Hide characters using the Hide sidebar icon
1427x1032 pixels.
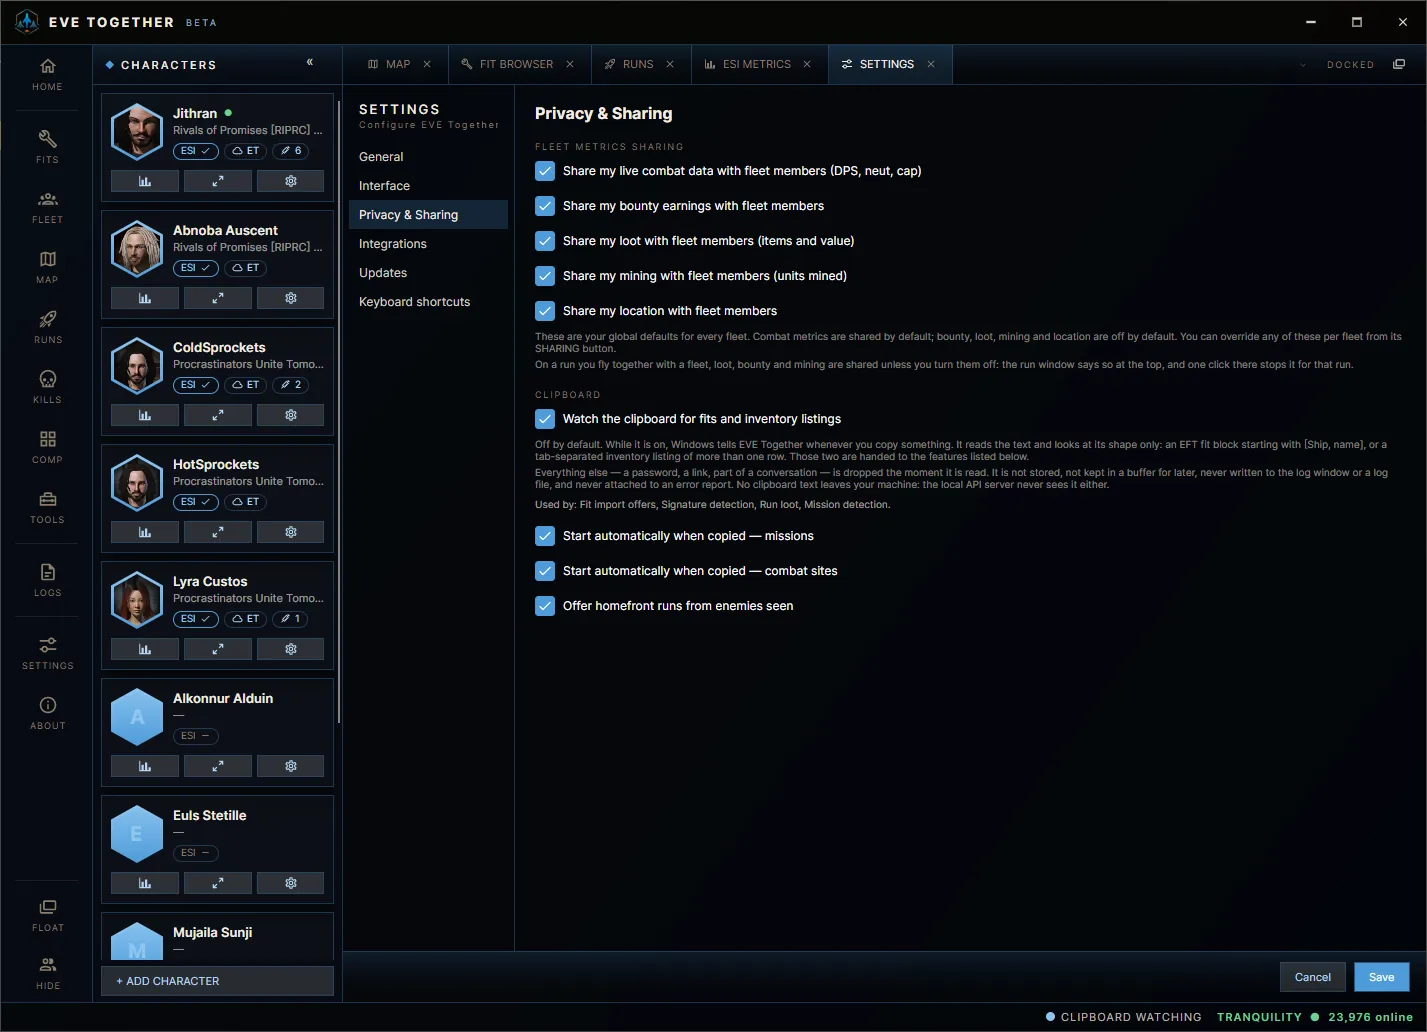click(x=47, y=972)
